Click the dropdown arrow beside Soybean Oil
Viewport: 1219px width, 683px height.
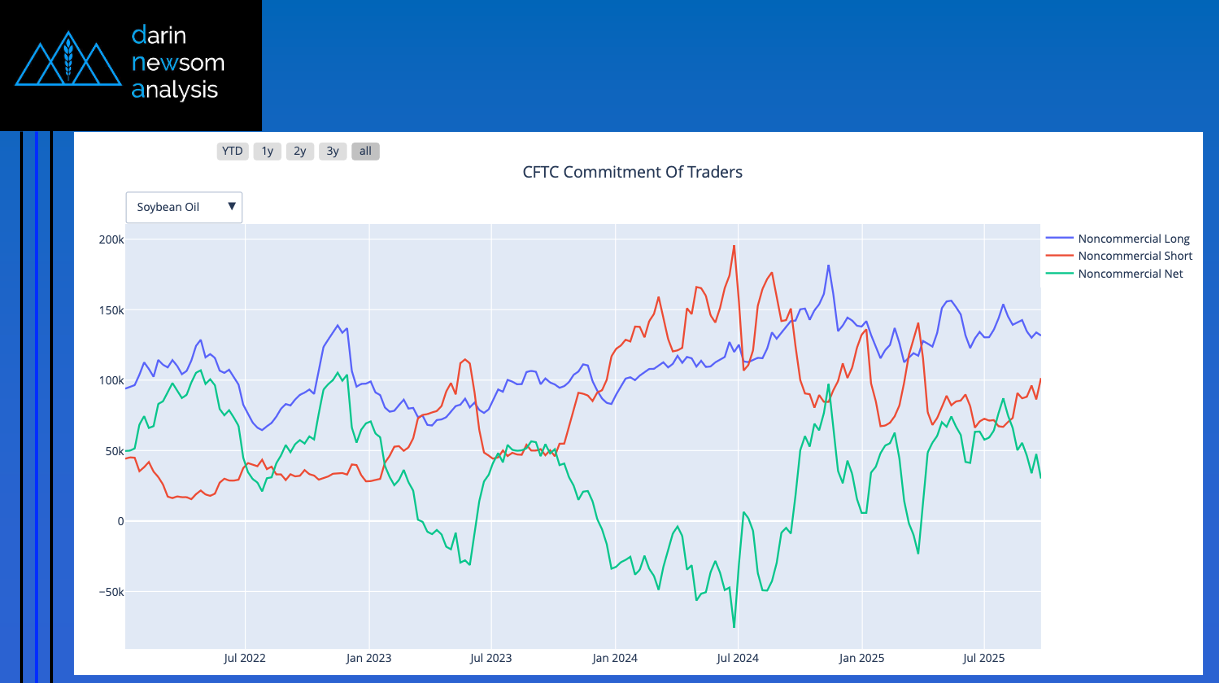[231, 207]
